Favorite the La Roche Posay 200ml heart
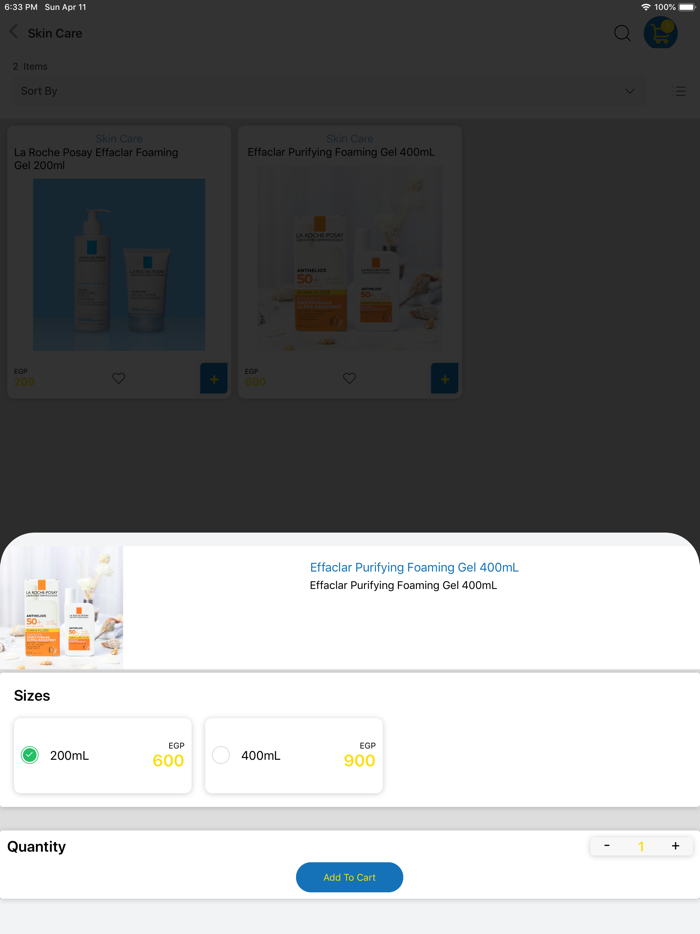Viewport: 700px width, 934px height. 119,378
